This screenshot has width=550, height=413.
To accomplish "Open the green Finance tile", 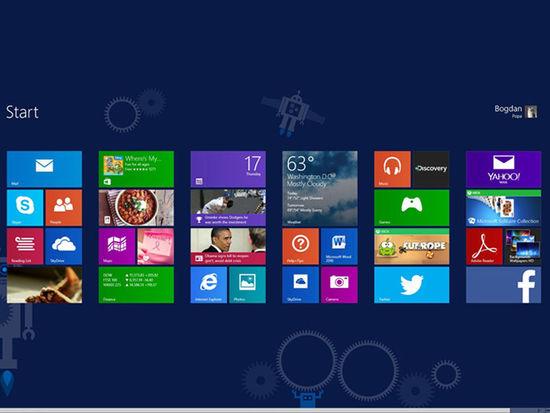I will coord(136,285).
